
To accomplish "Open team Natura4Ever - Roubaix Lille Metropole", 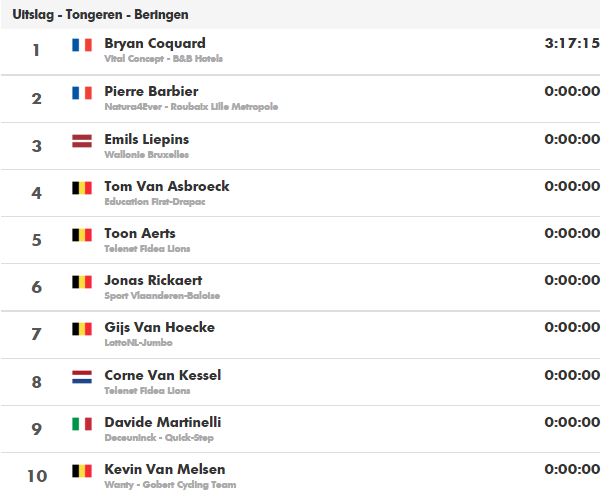I will pyautogui.click(x=191, y=106).
